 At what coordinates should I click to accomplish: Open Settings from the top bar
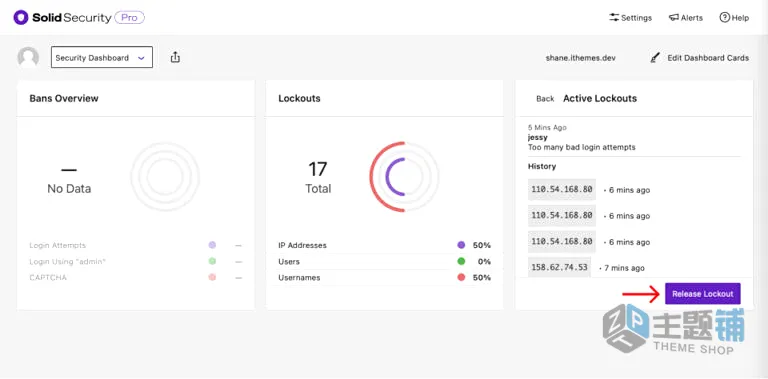pyautogui.click(x=630, y=18)
